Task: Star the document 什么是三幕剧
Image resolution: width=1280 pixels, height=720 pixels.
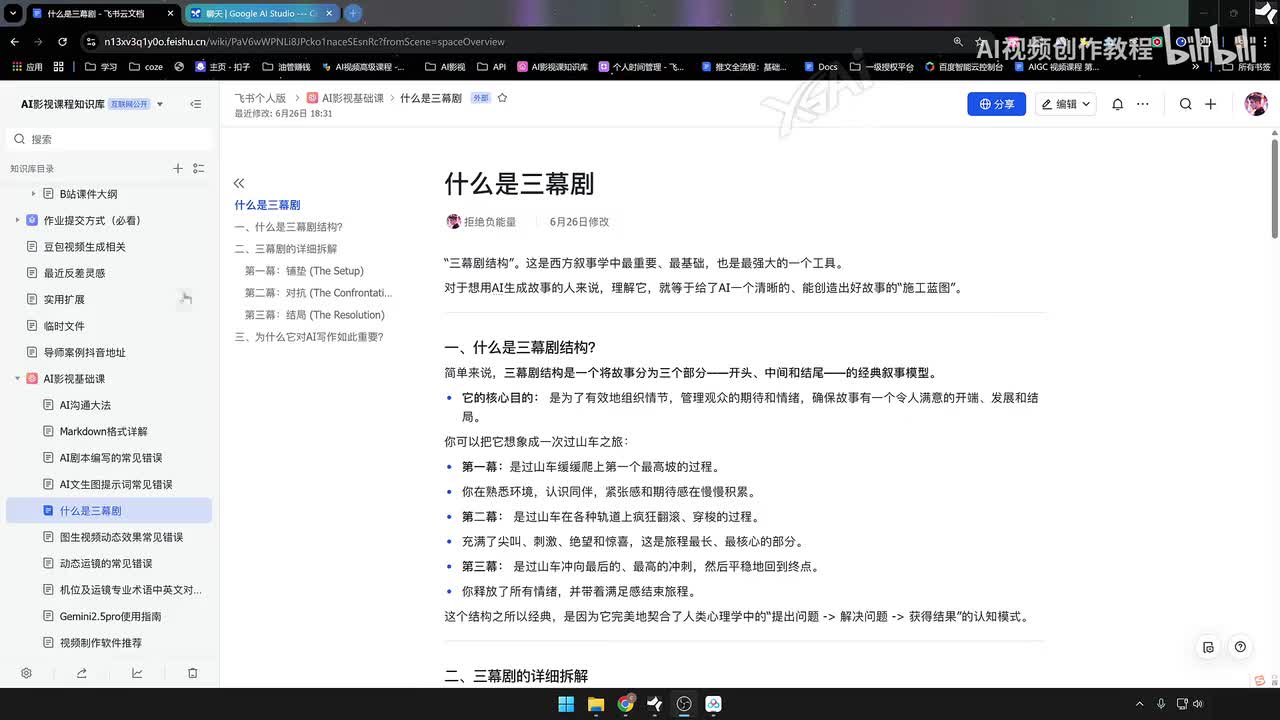Action: tap(503, 98)
